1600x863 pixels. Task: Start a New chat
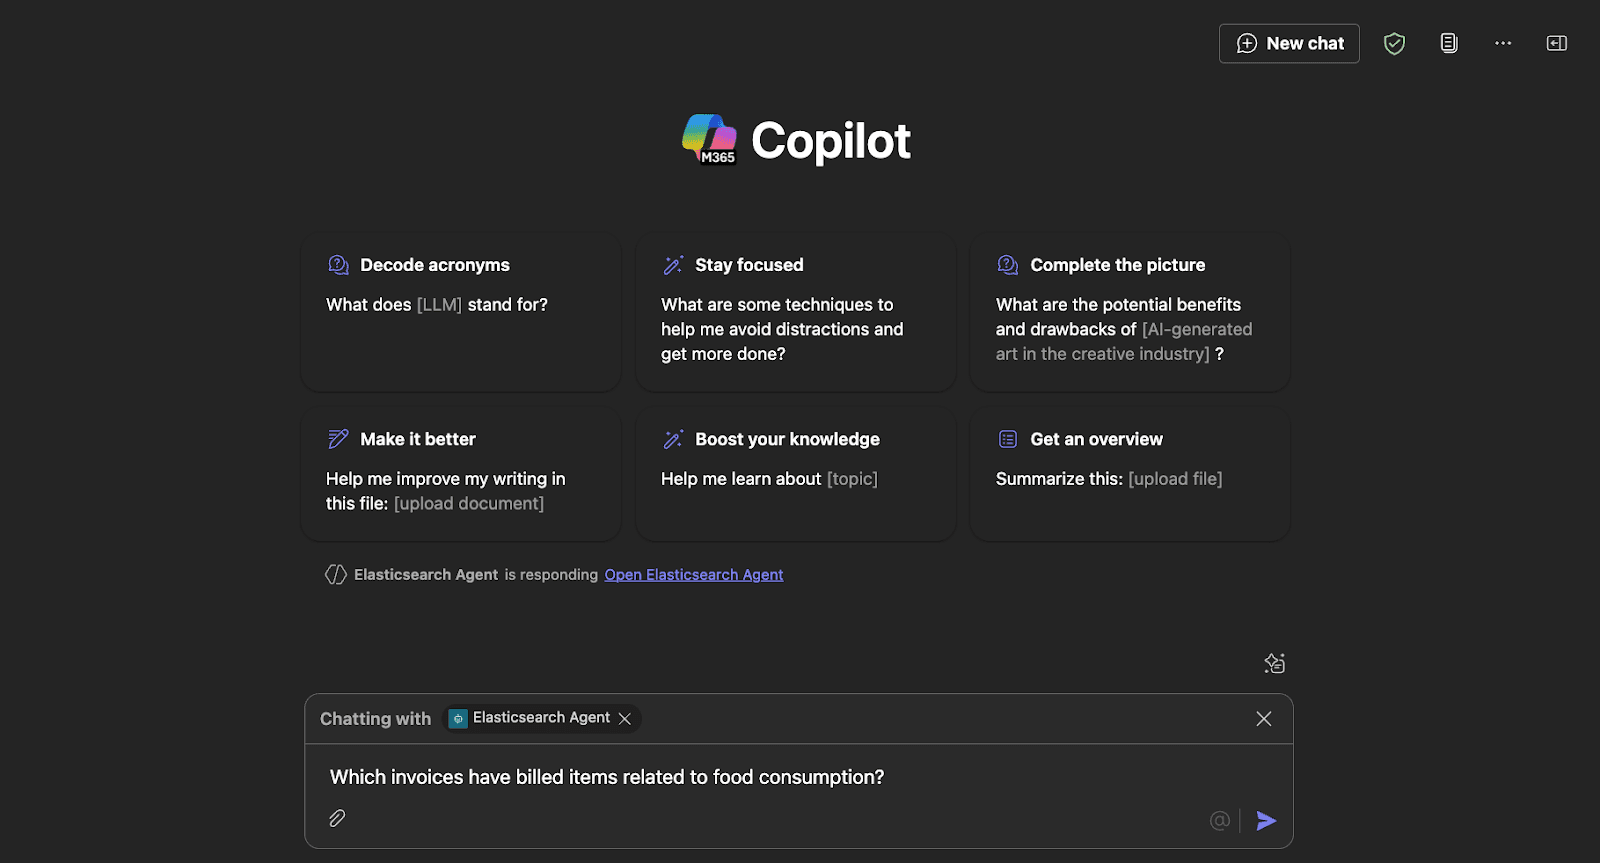pyautogui.click(x=1289, y=43)
